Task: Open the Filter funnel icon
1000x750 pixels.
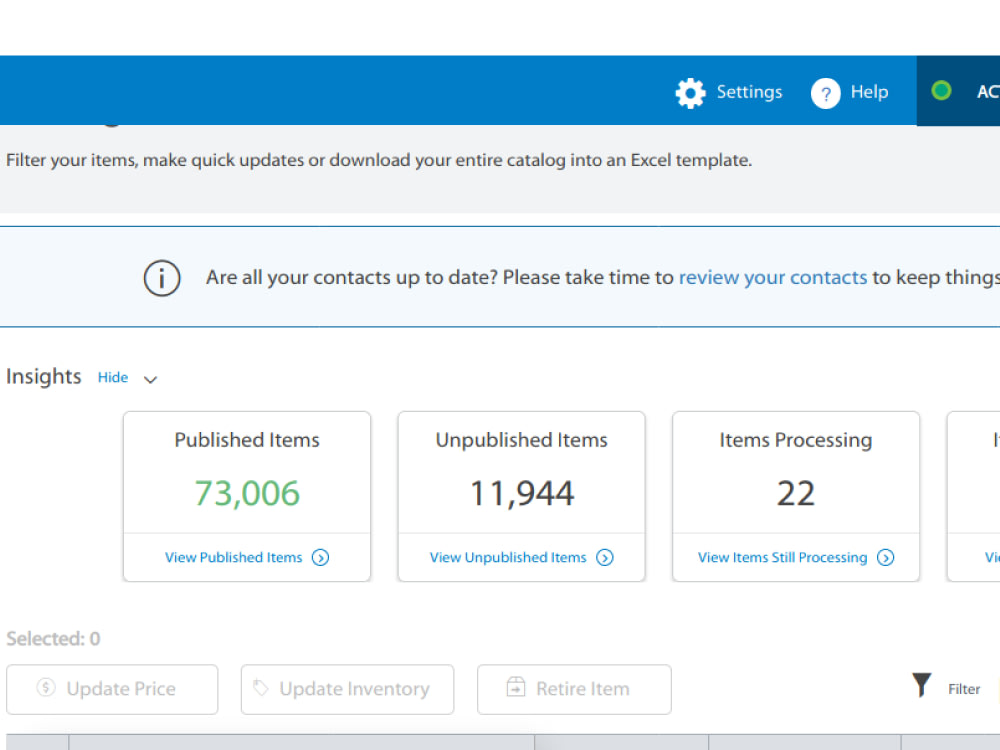Action: (x=922, y=686)
